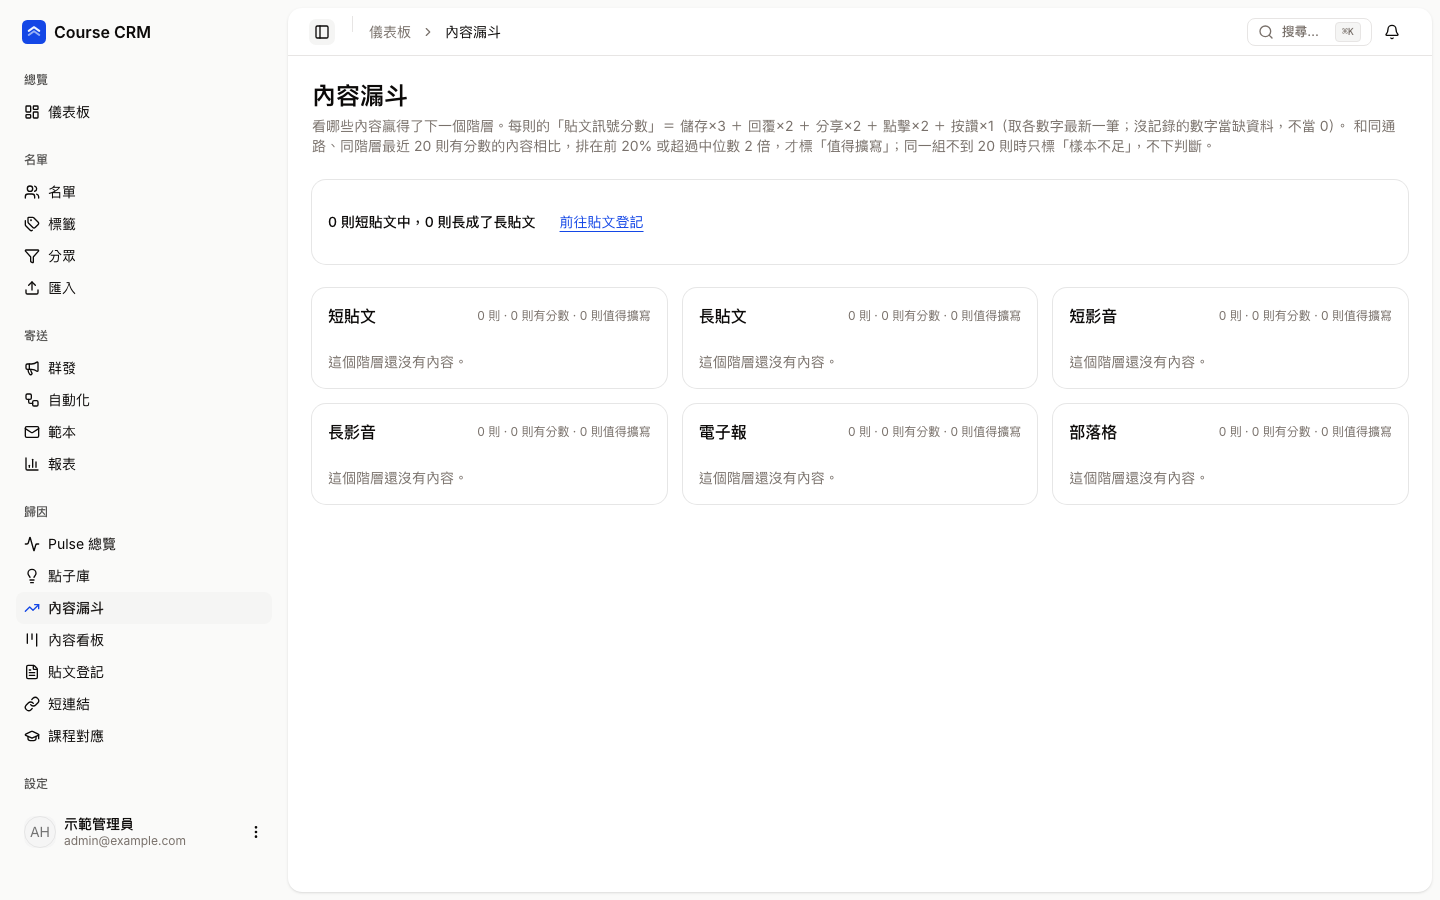Open the 標籤 tags icon
Screen dimensions: 1440x900
pyautogui.click(x=32, y=224)
